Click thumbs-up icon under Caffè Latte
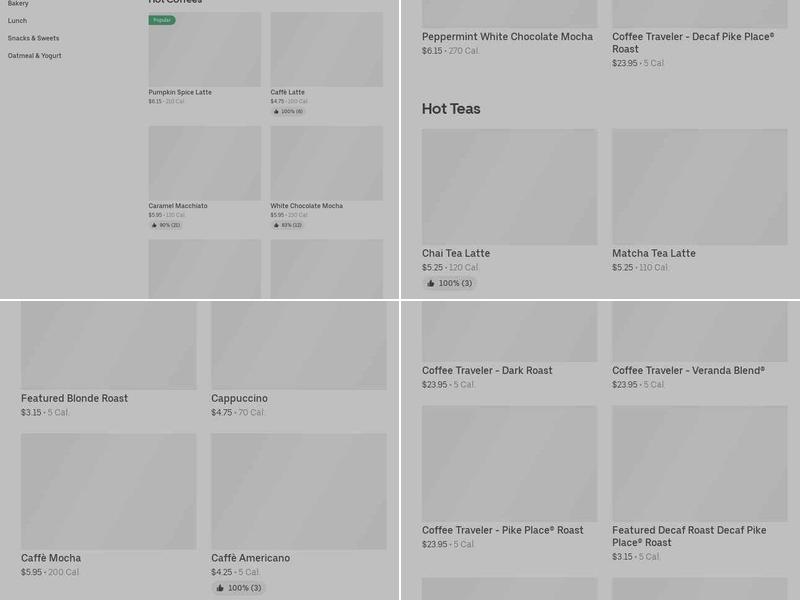Viewport: 800px width, 600px height. pos(276,112)
